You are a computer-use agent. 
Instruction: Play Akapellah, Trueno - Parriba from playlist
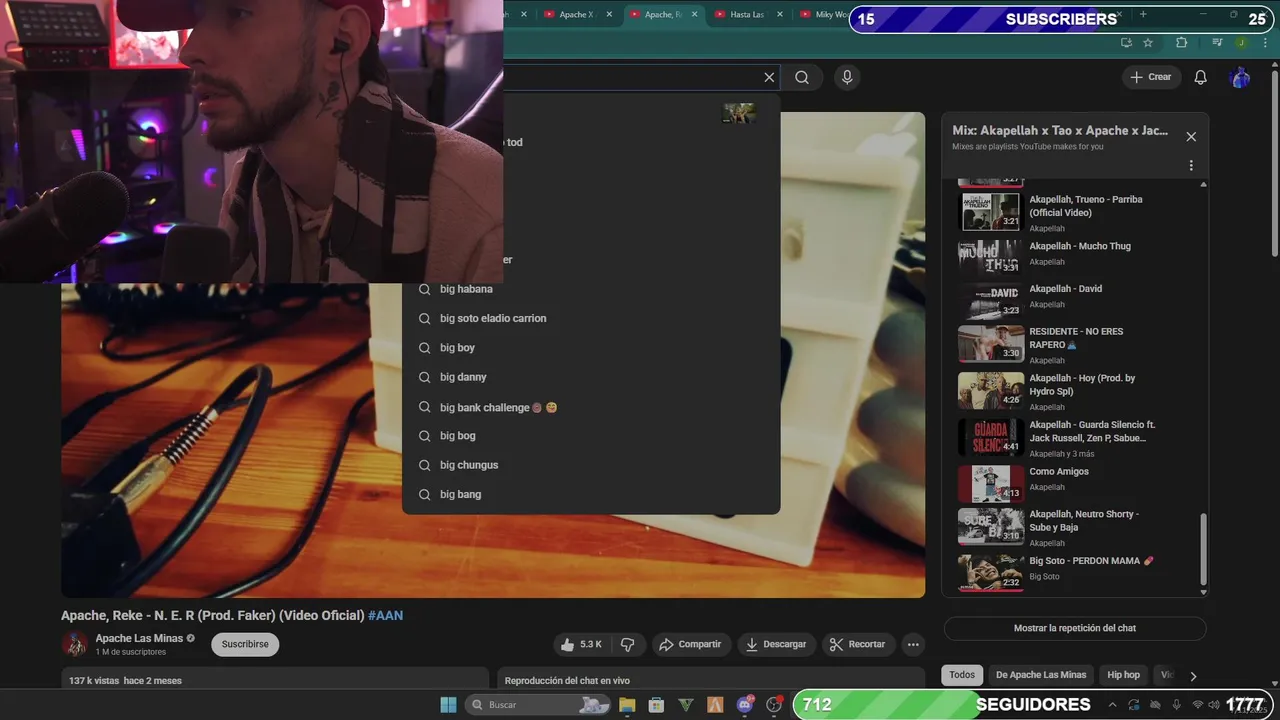pyautogui.click(x=1071, y=212)
